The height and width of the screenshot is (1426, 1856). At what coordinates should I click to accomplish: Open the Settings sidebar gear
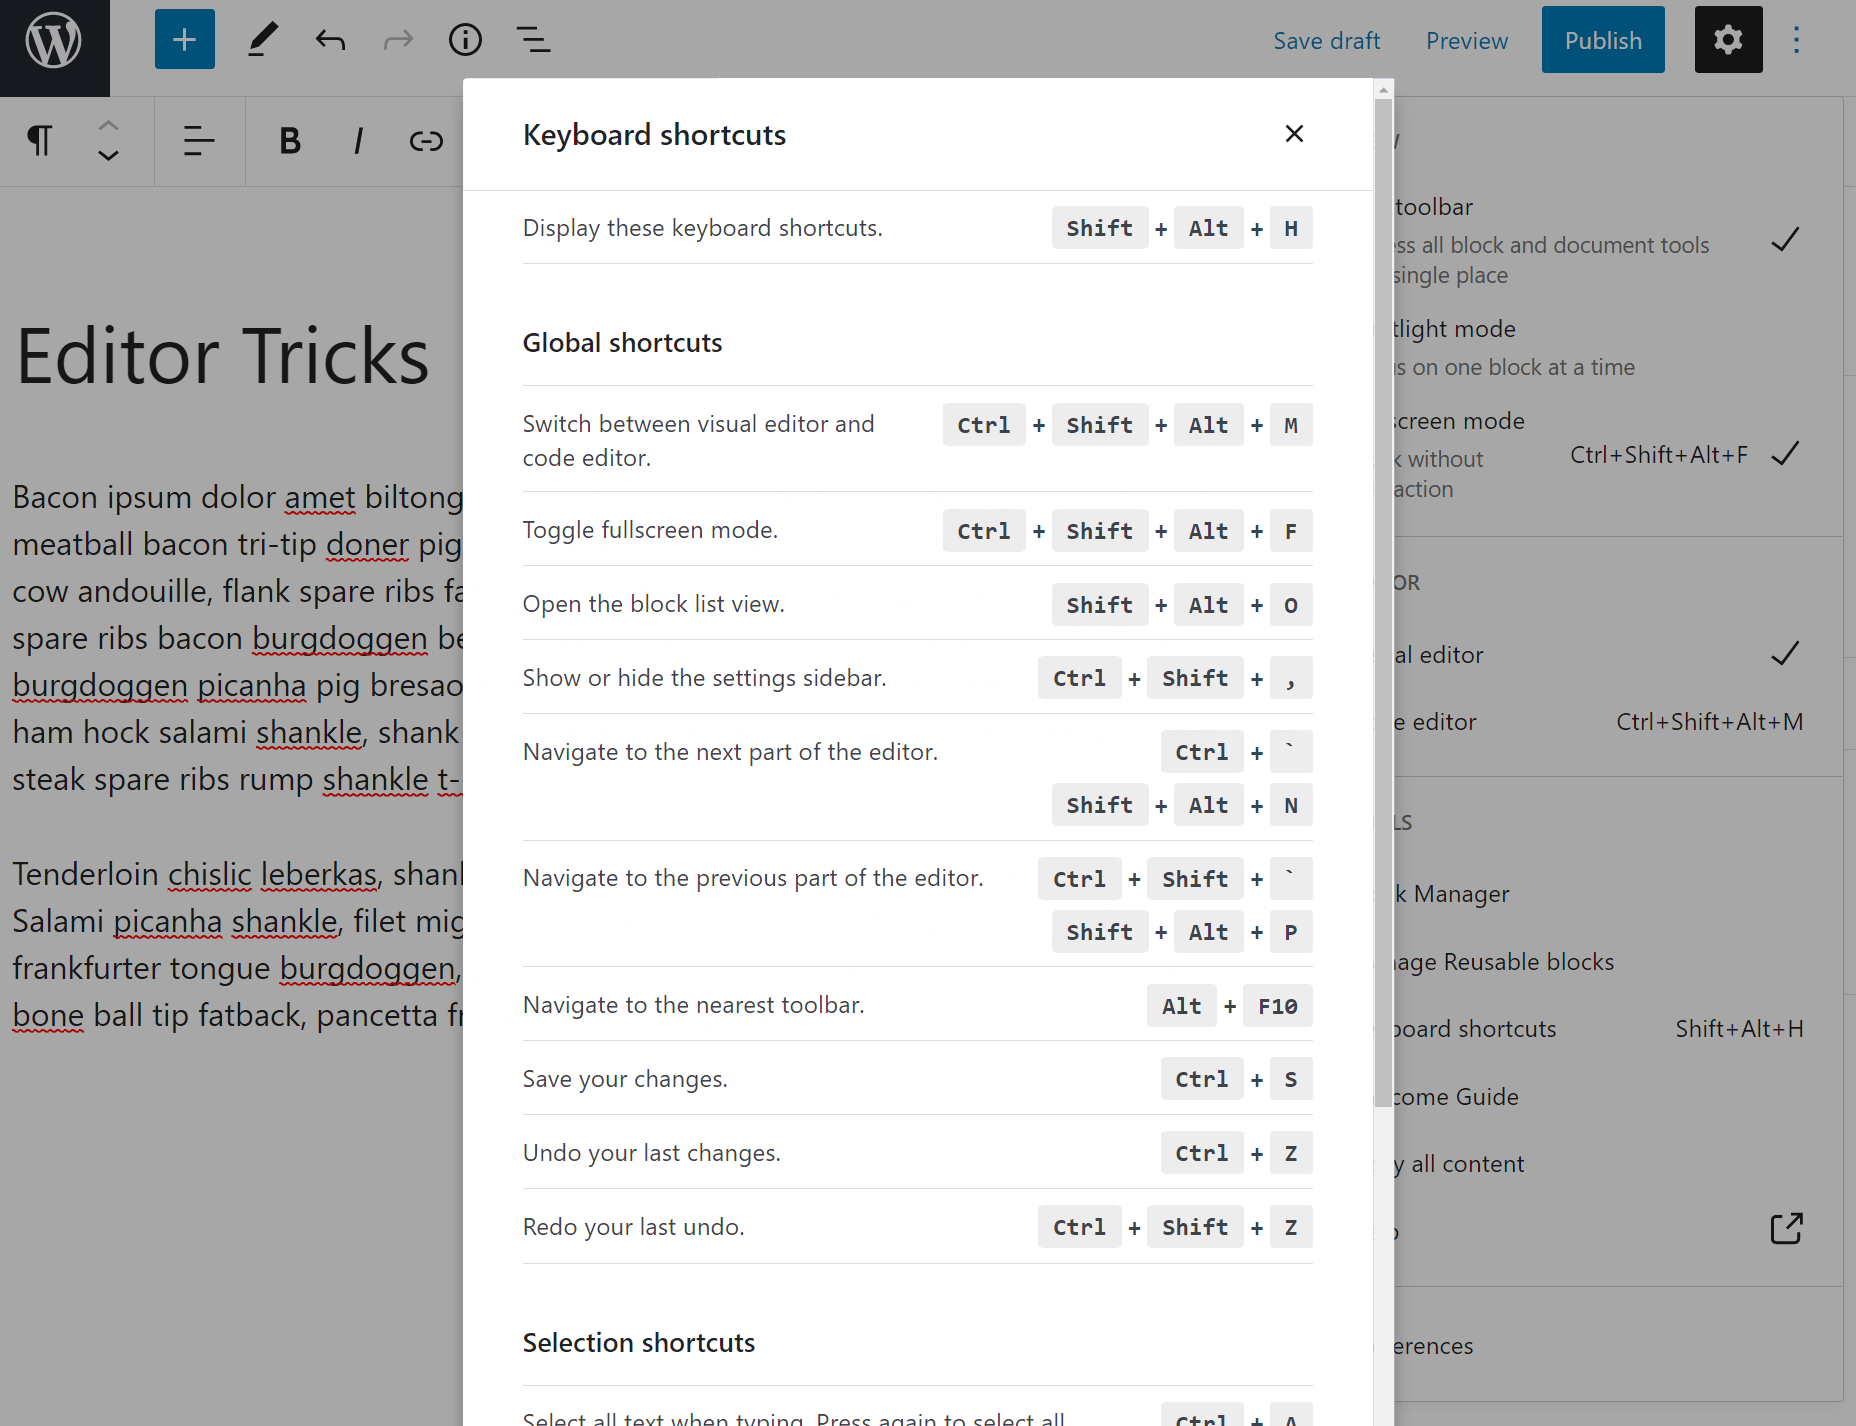pos(1728,40)
